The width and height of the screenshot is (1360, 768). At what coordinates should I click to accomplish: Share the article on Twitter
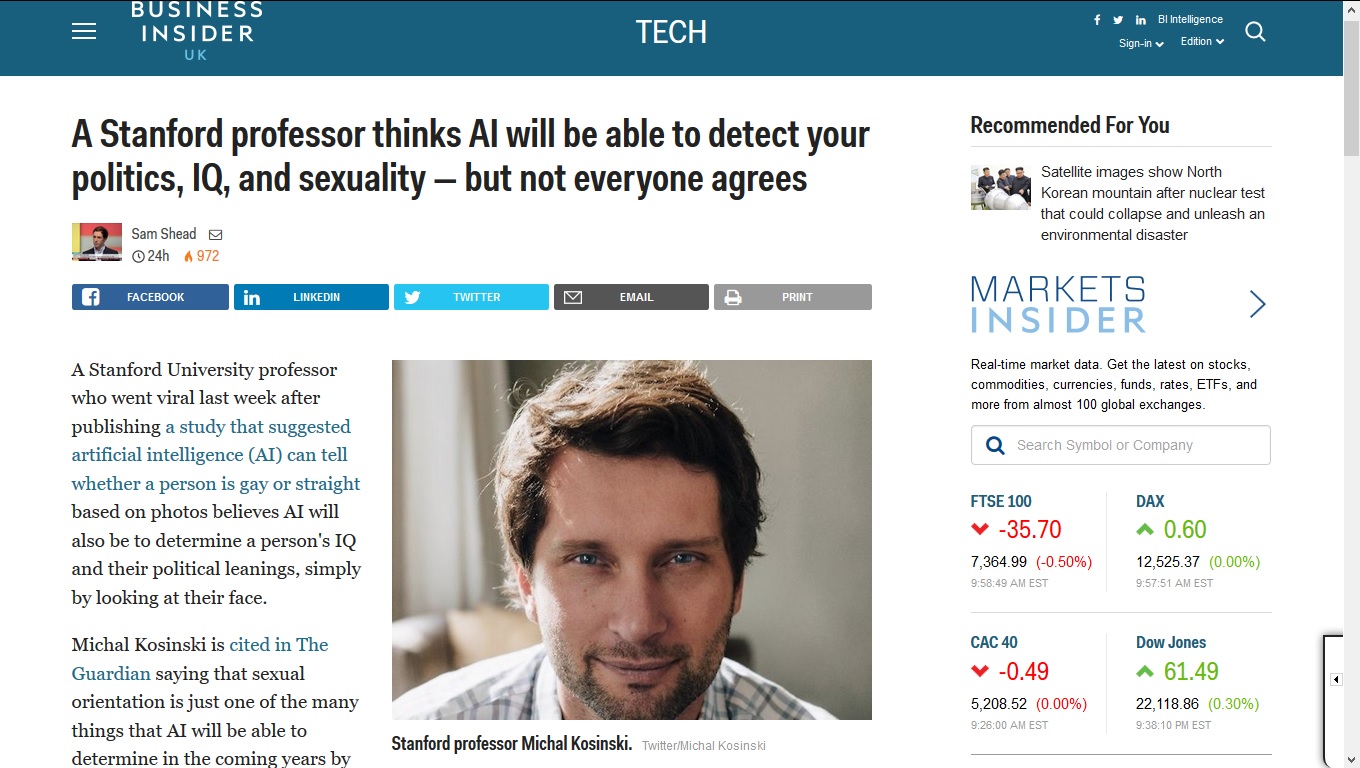pos(471,297)
